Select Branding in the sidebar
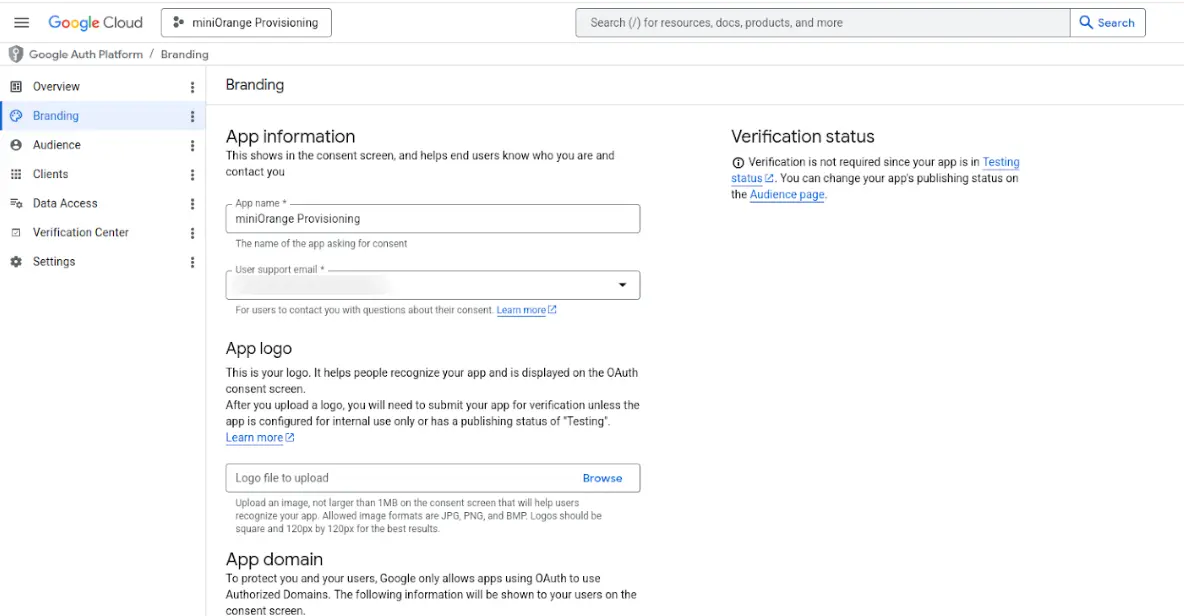The height and width of the screenshot is (616, 1184). point(102,116)
